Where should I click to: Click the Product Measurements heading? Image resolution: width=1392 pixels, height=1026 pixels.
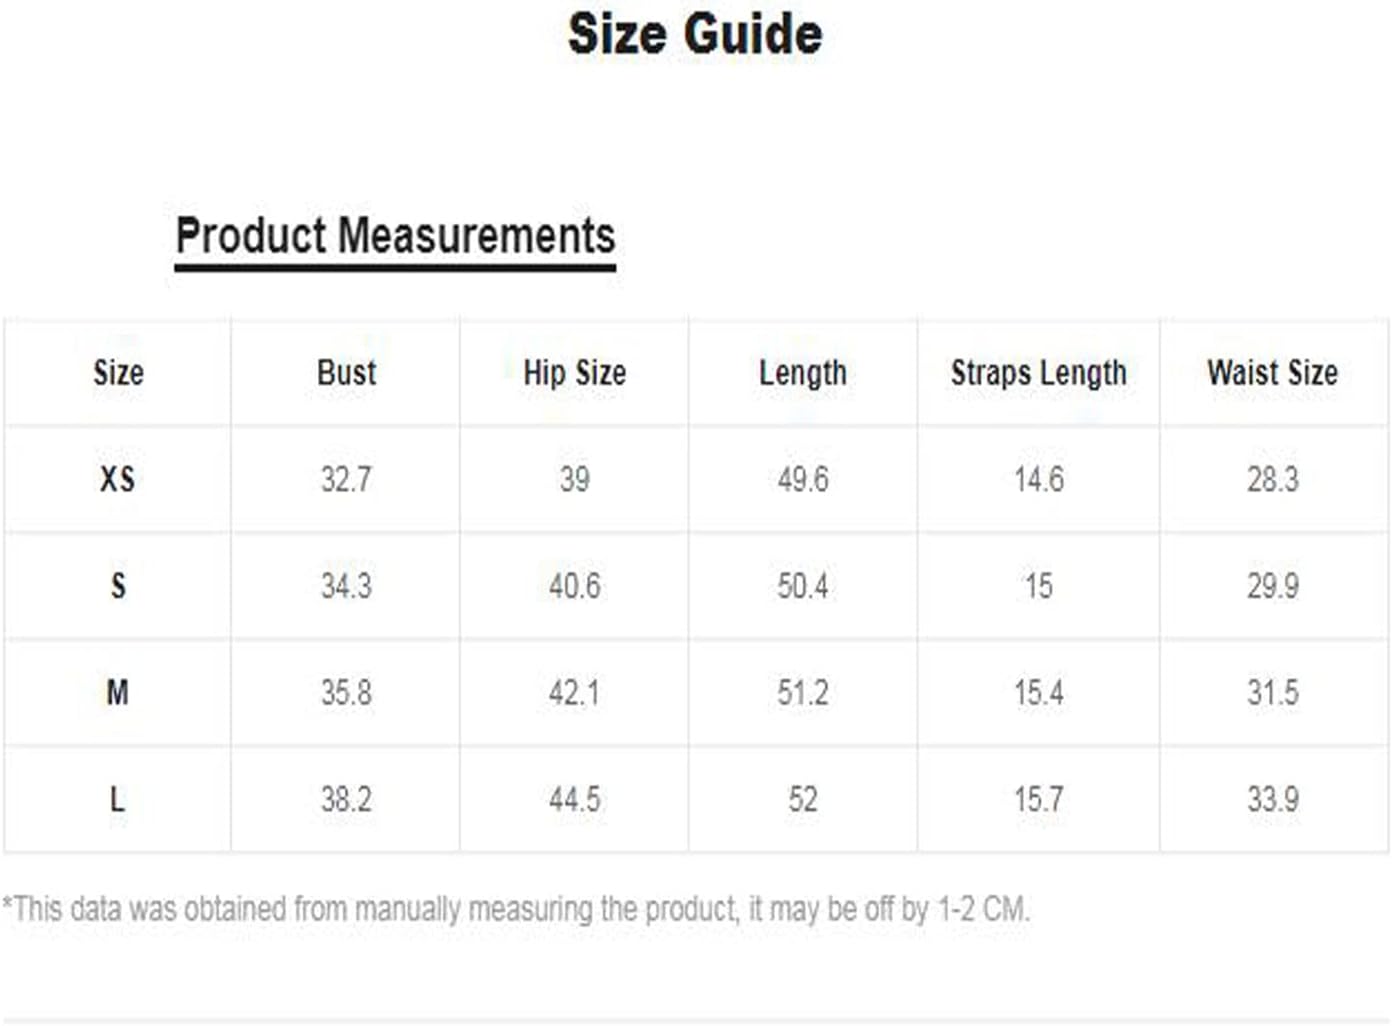coord(395,237)
